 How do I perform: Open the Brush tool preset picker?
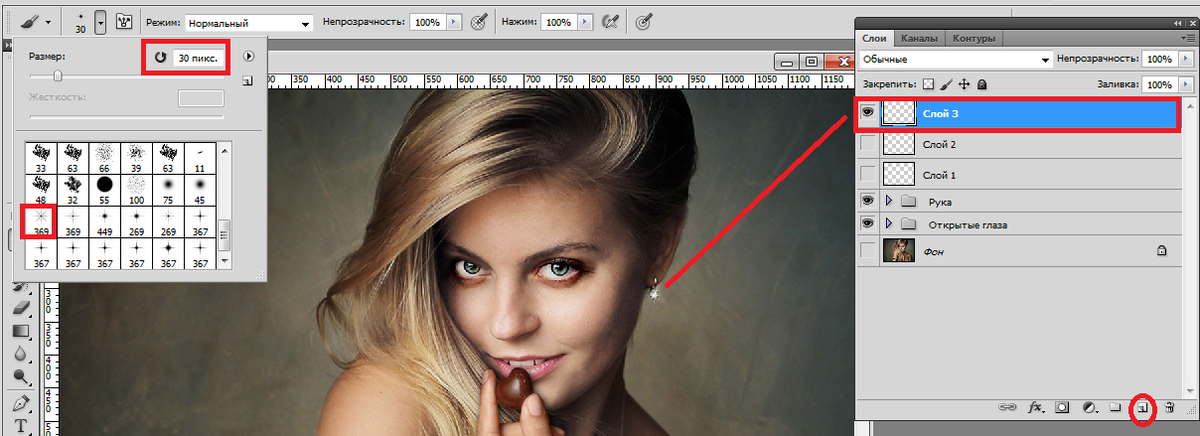(x=34, y=21)
